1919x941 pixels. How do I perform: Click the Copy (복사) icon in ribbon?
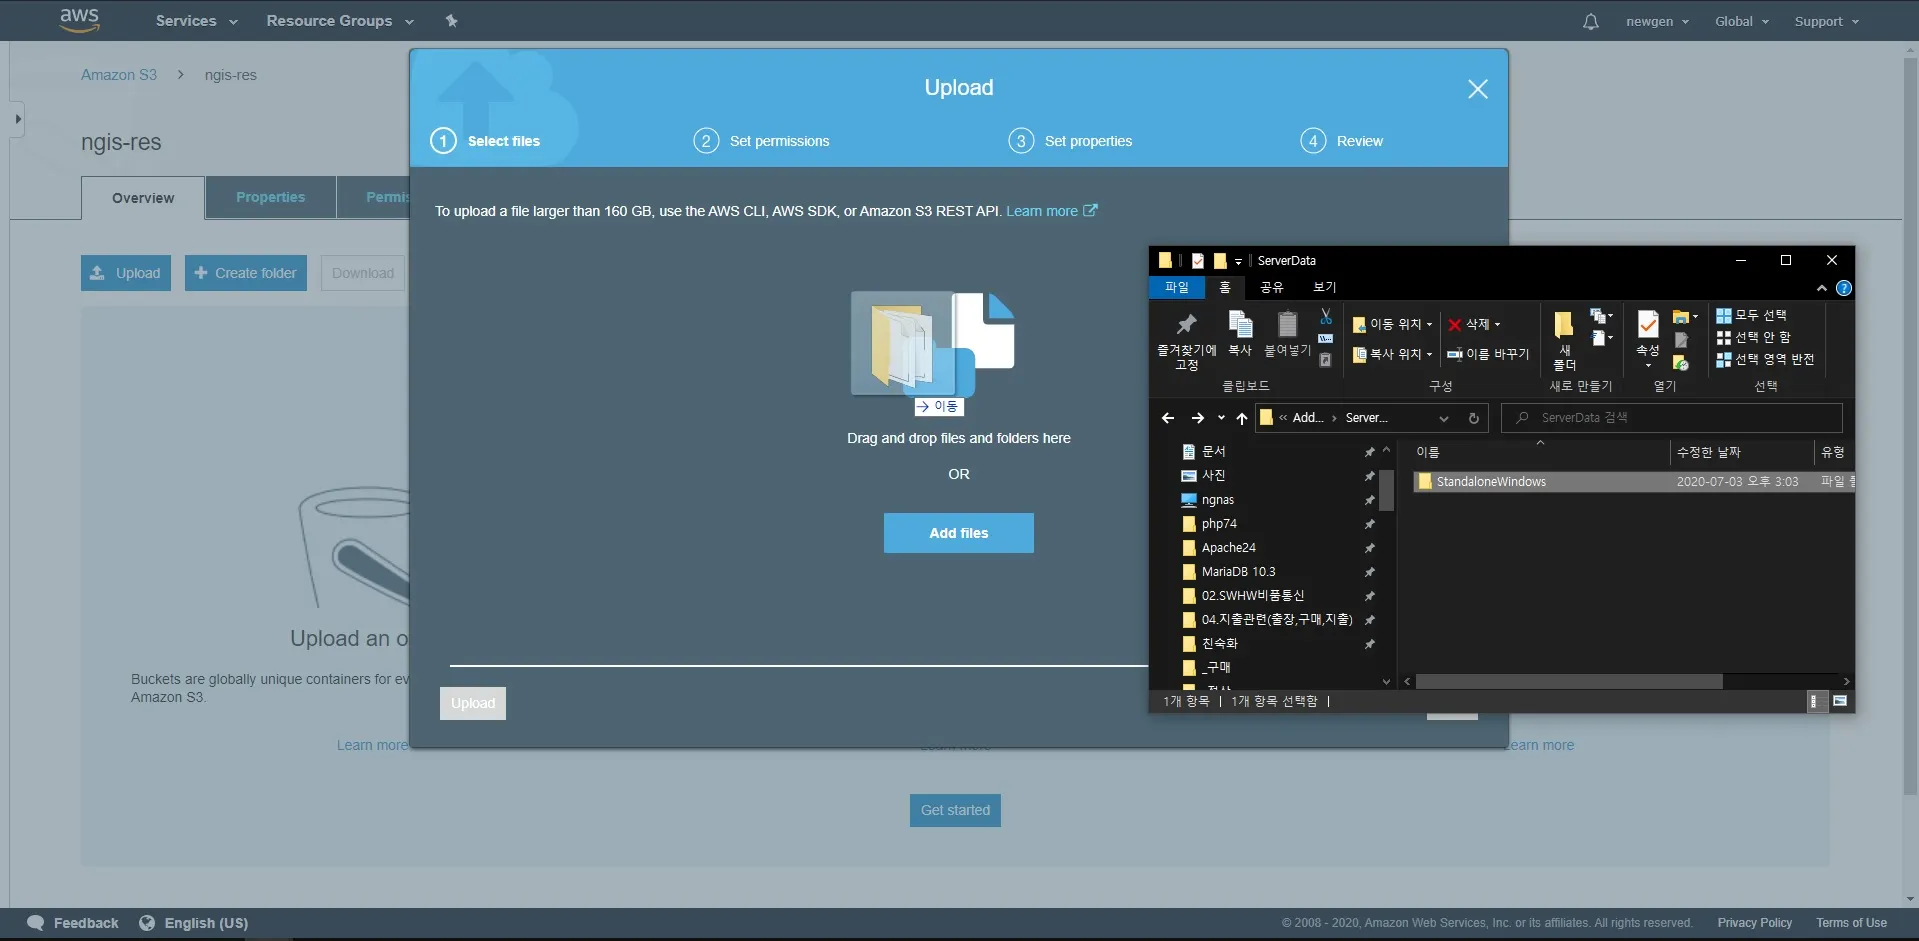pos(1240,330)
